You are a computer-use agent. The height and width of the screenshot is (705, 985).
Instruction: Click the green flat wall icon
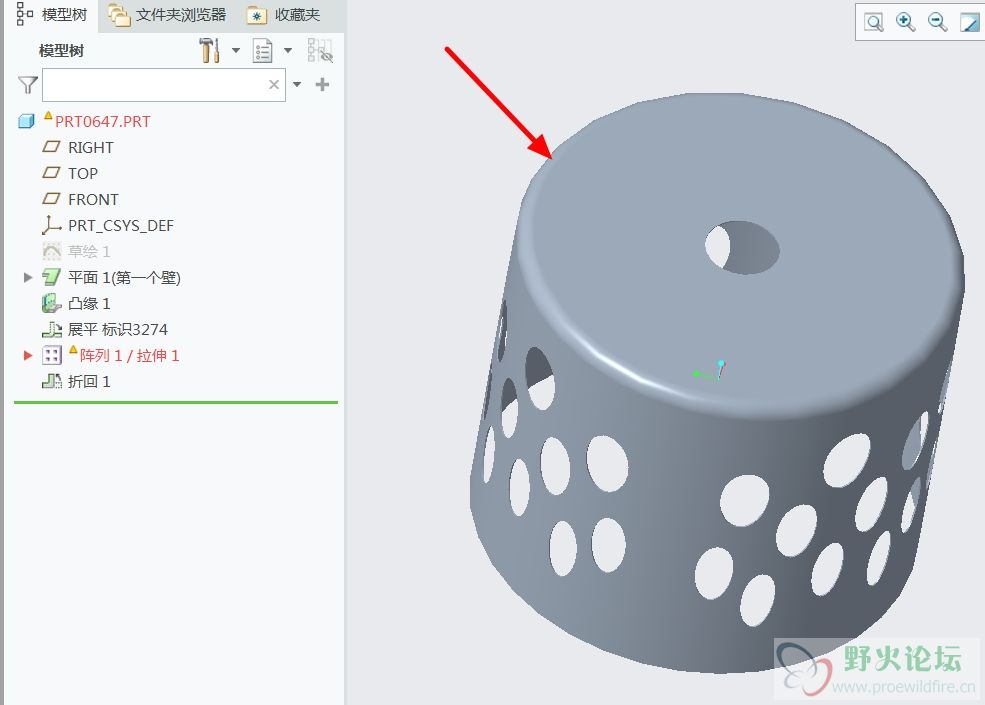pos(52,277)
